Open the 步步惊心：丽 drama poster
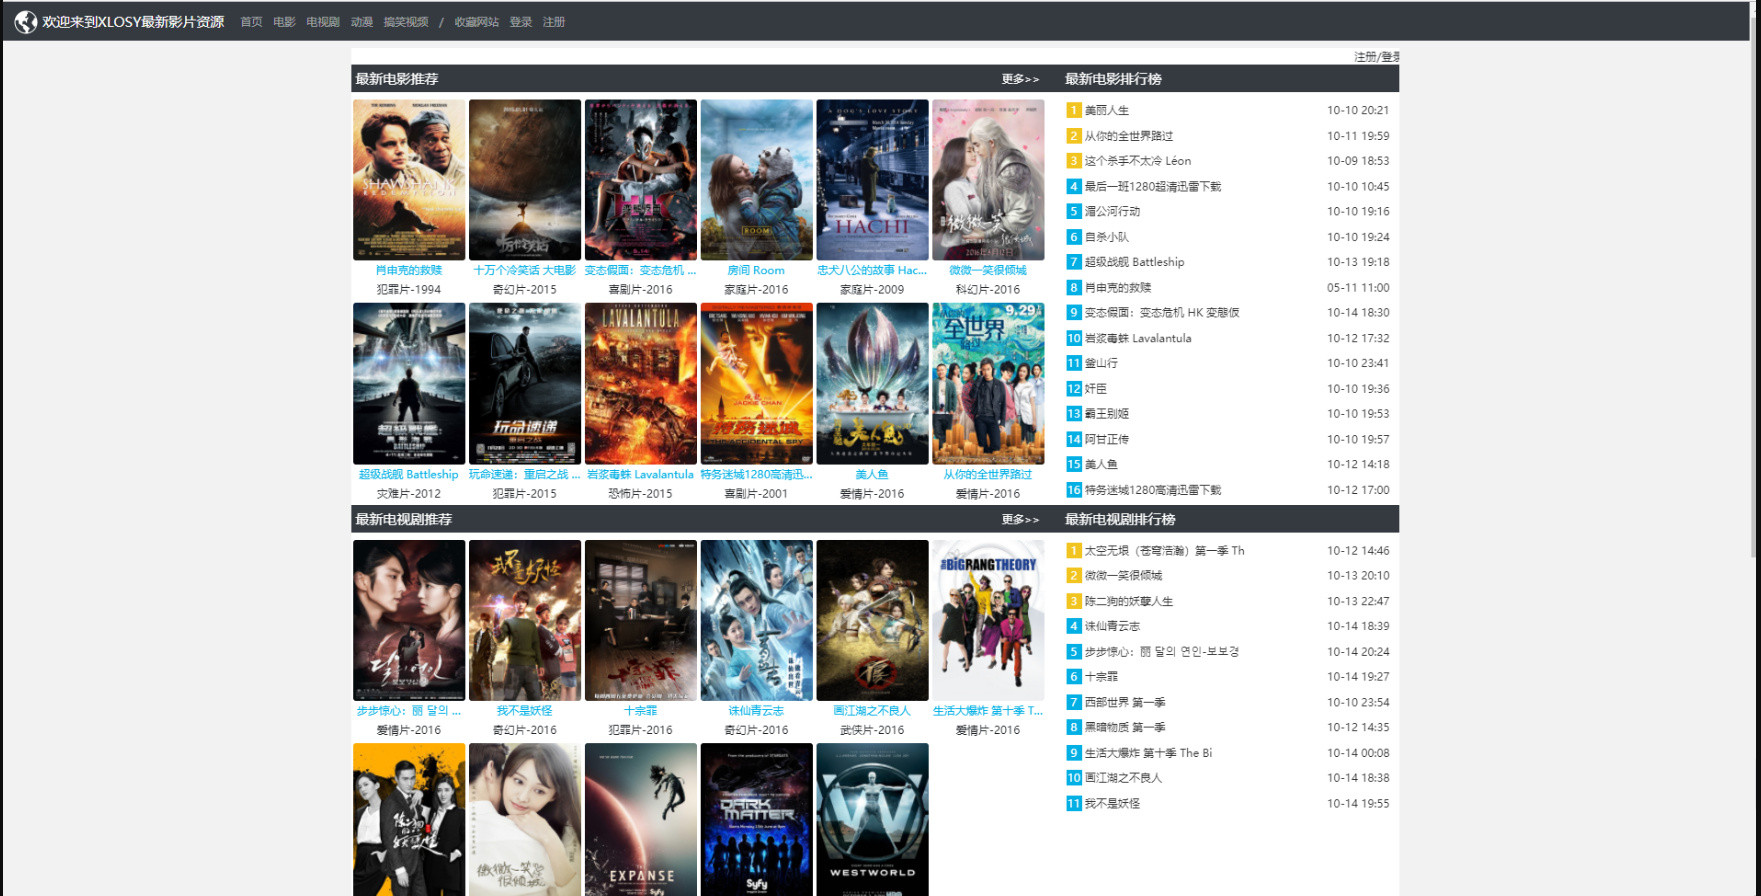This screenshot has width=1761, height=896. 409,621
